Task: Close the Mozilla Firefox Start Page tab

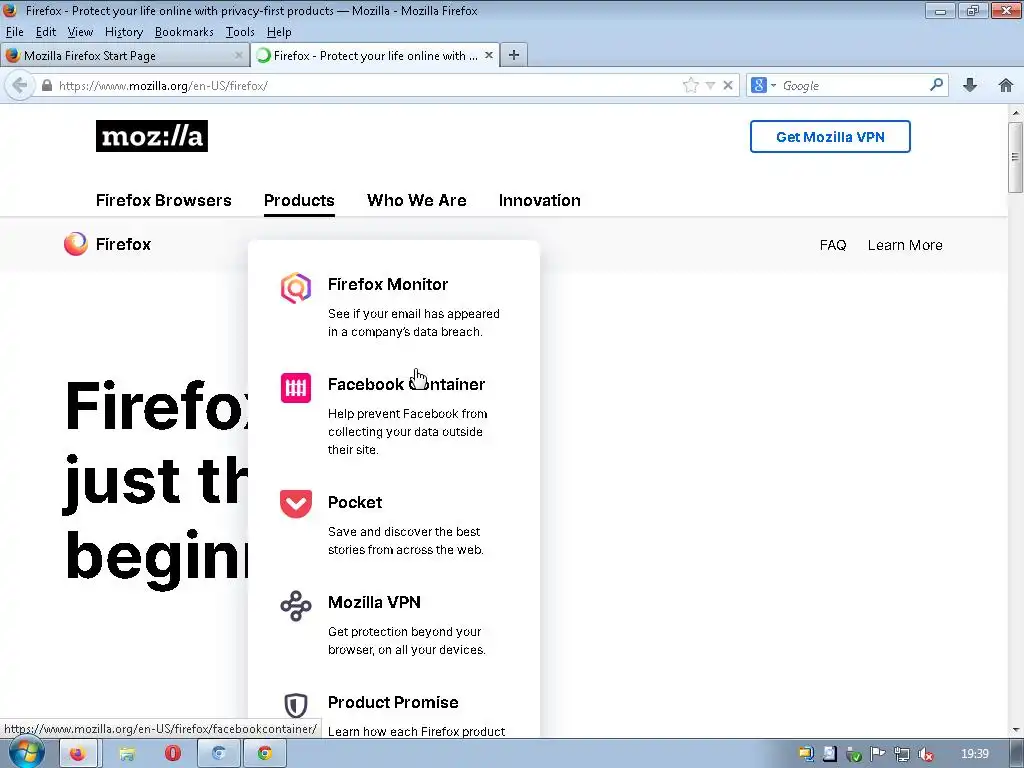Action: tap(238, 56)
